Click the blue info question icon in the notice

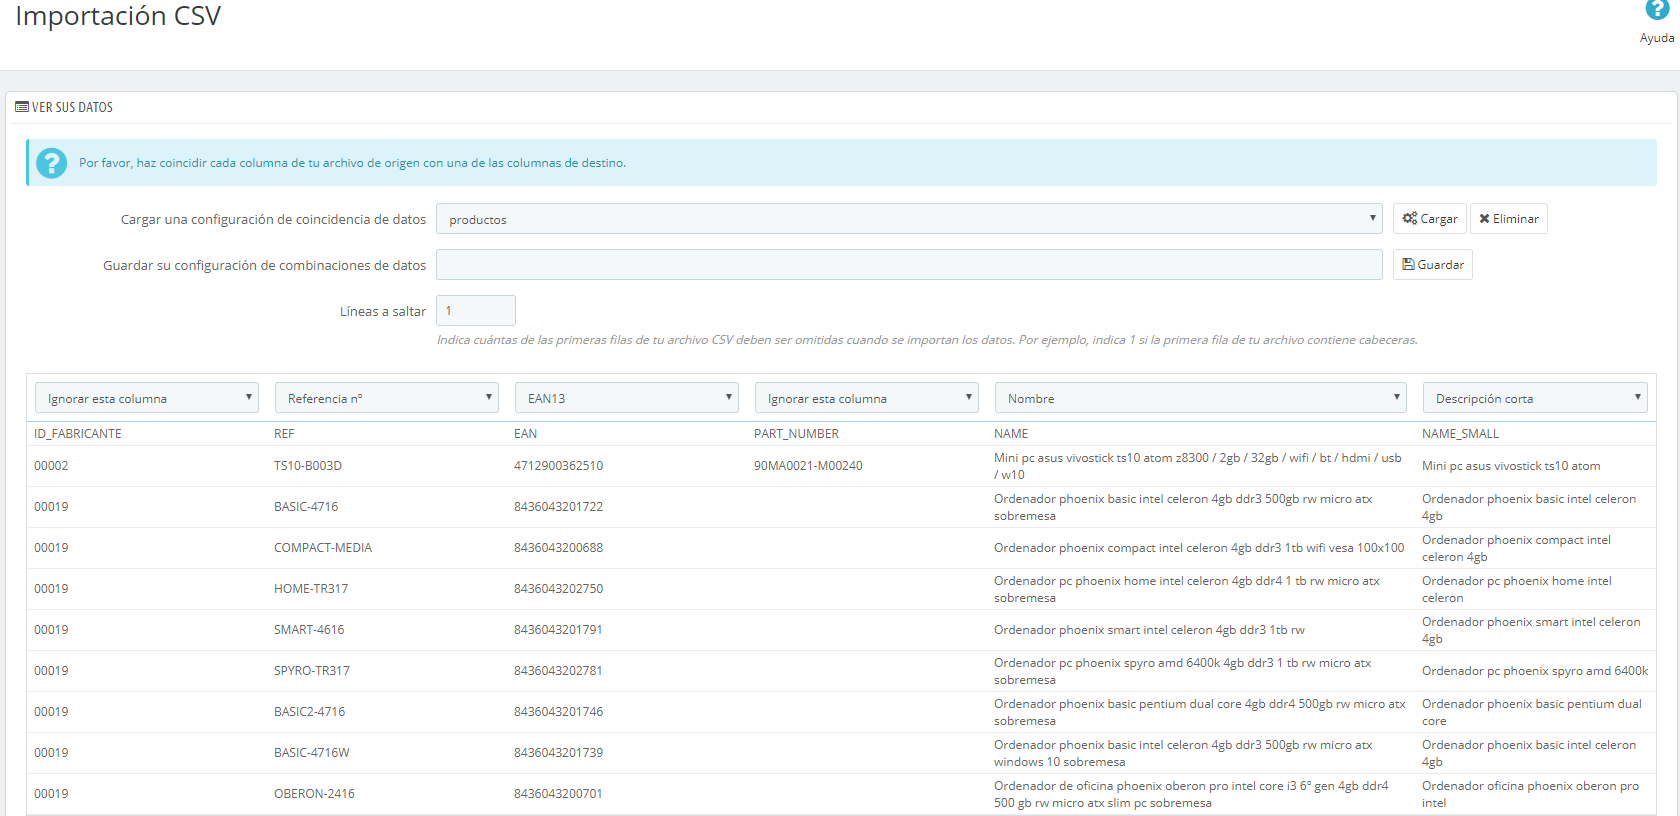51,163
